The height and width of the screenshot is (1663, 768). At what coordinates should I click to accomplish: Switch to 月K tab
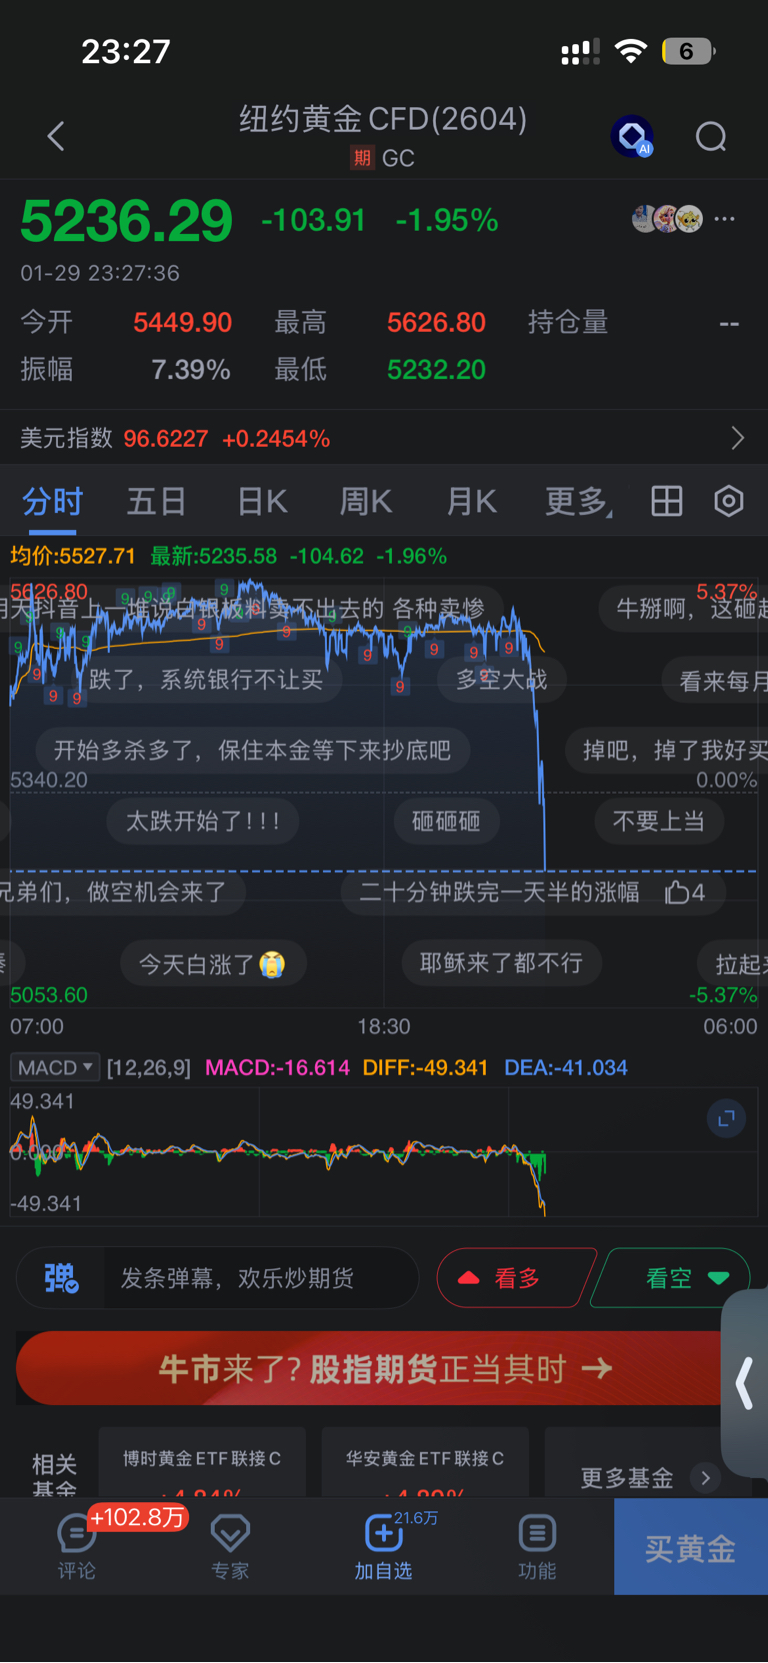pyautogui.click(x=471, y=501)
